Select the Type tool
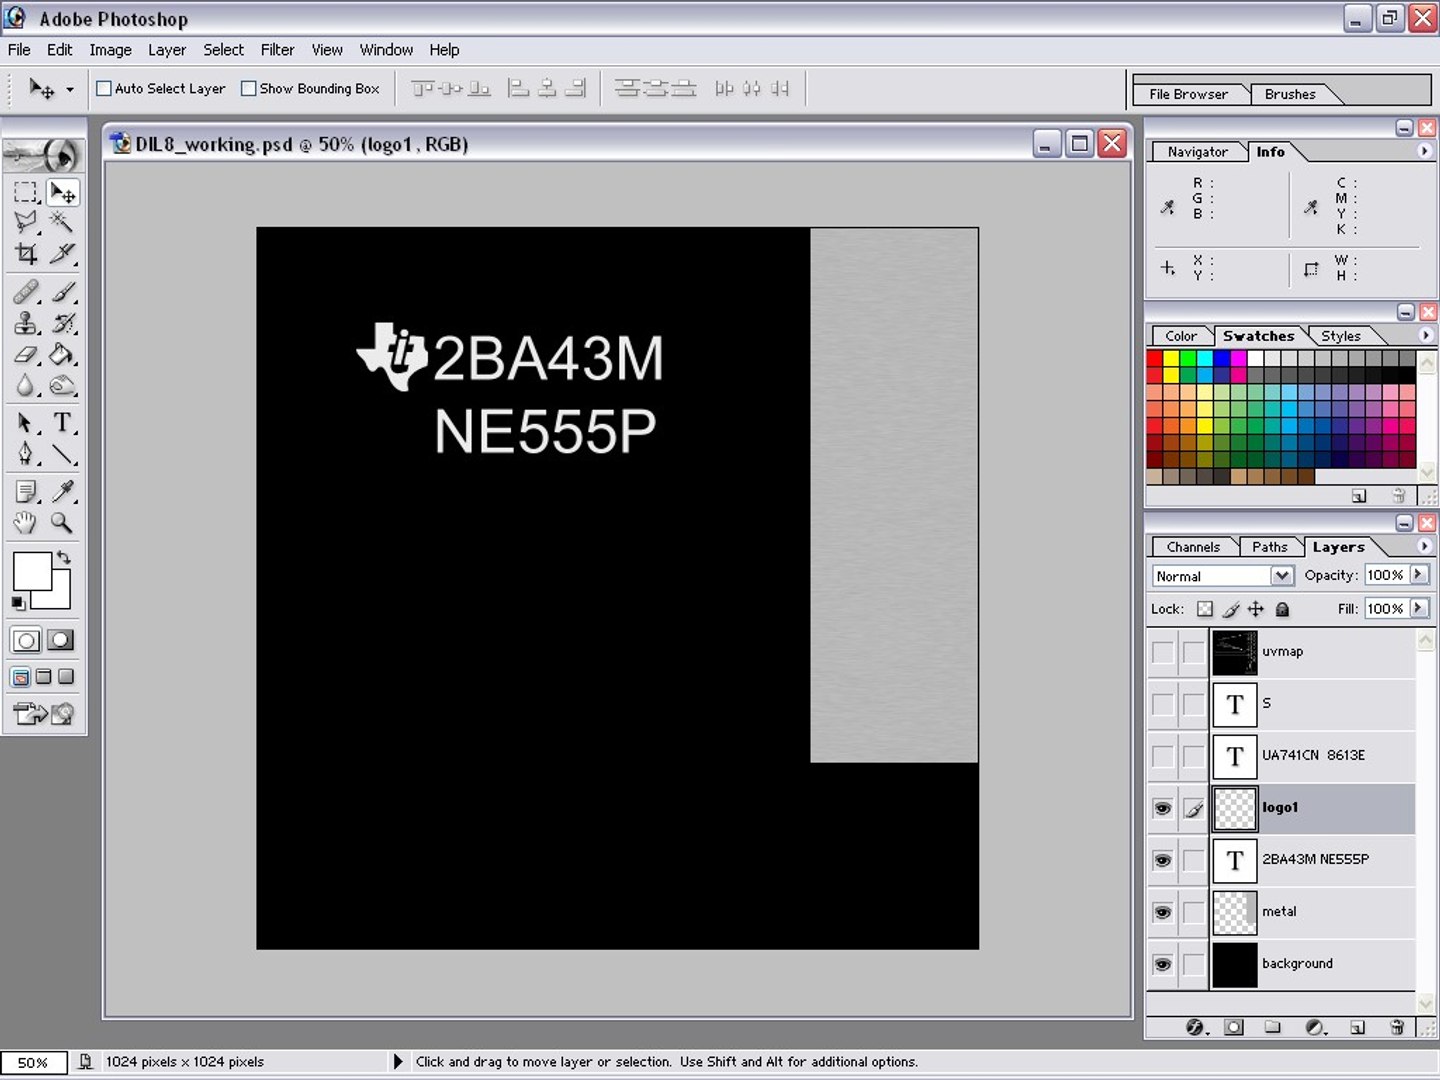The height and width of the screenshot is (1080, 1440). [62, 423]
